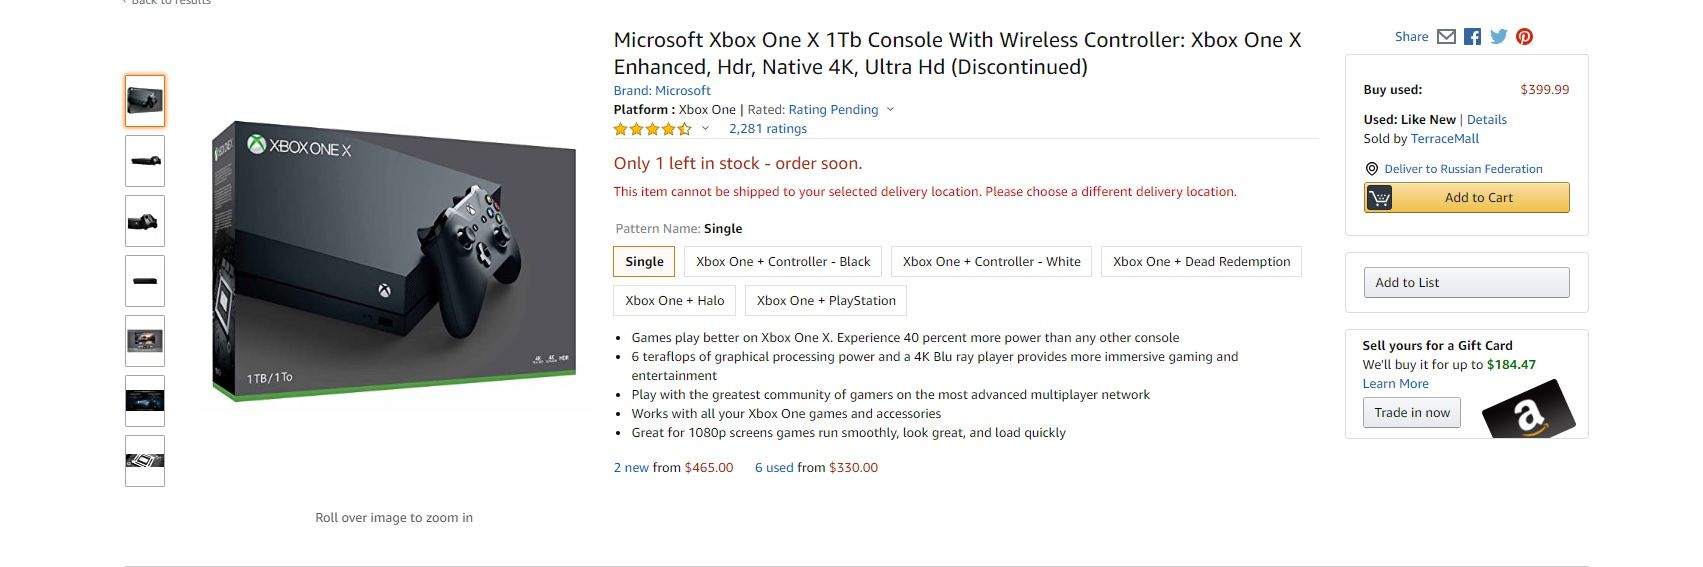
Task: Share the listing on Facebook
Action: coord(1472,37)
